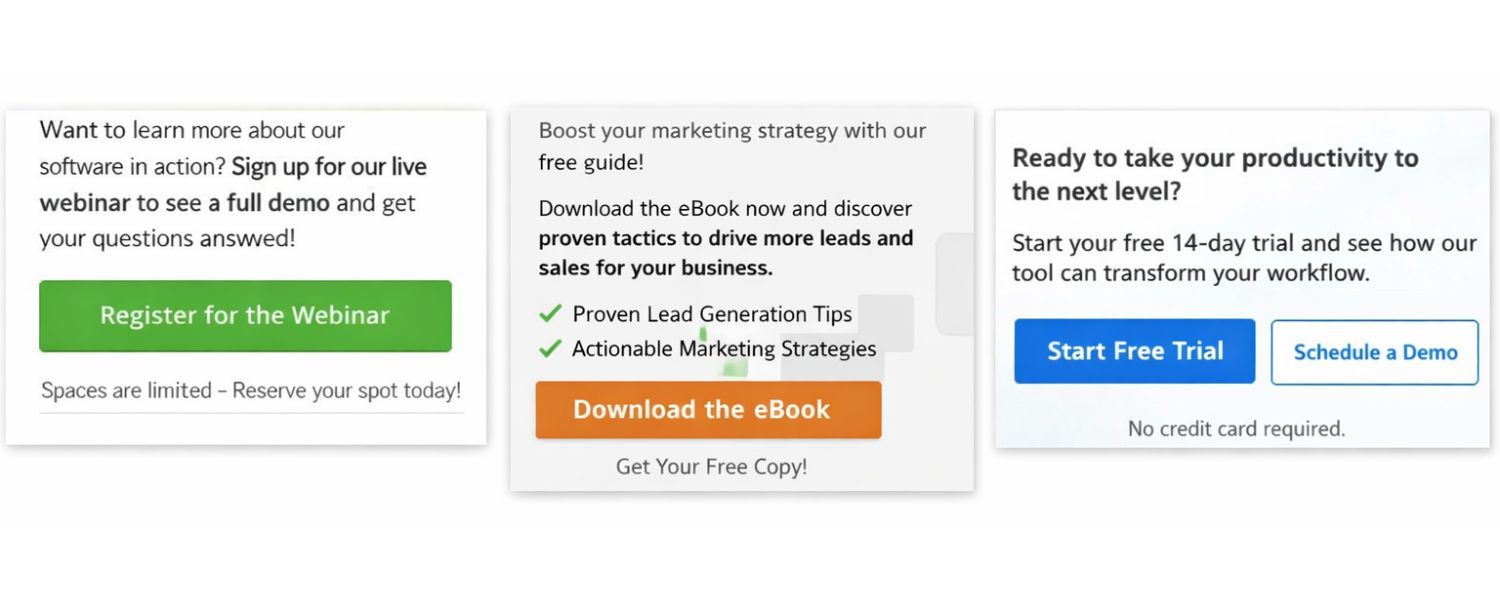Click the 'Want to learn more' opening line

pyautogui.click(x=192, y=131)
